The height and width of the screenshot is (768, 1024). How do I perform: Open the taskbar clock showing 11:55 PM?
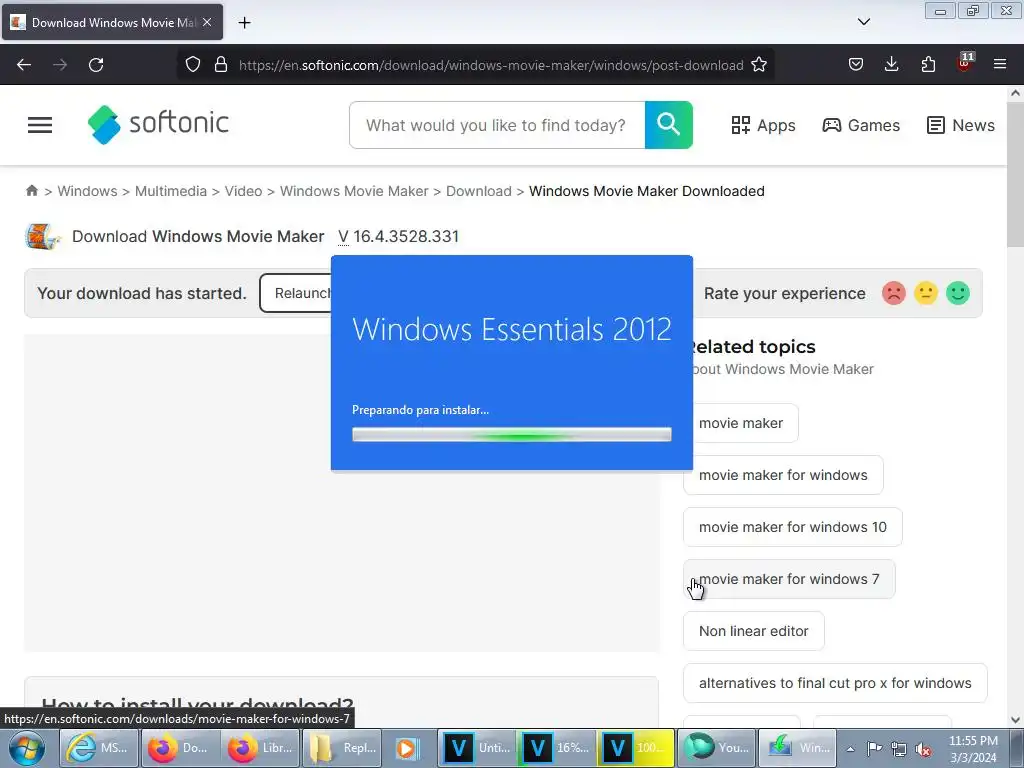click(973, 749)
